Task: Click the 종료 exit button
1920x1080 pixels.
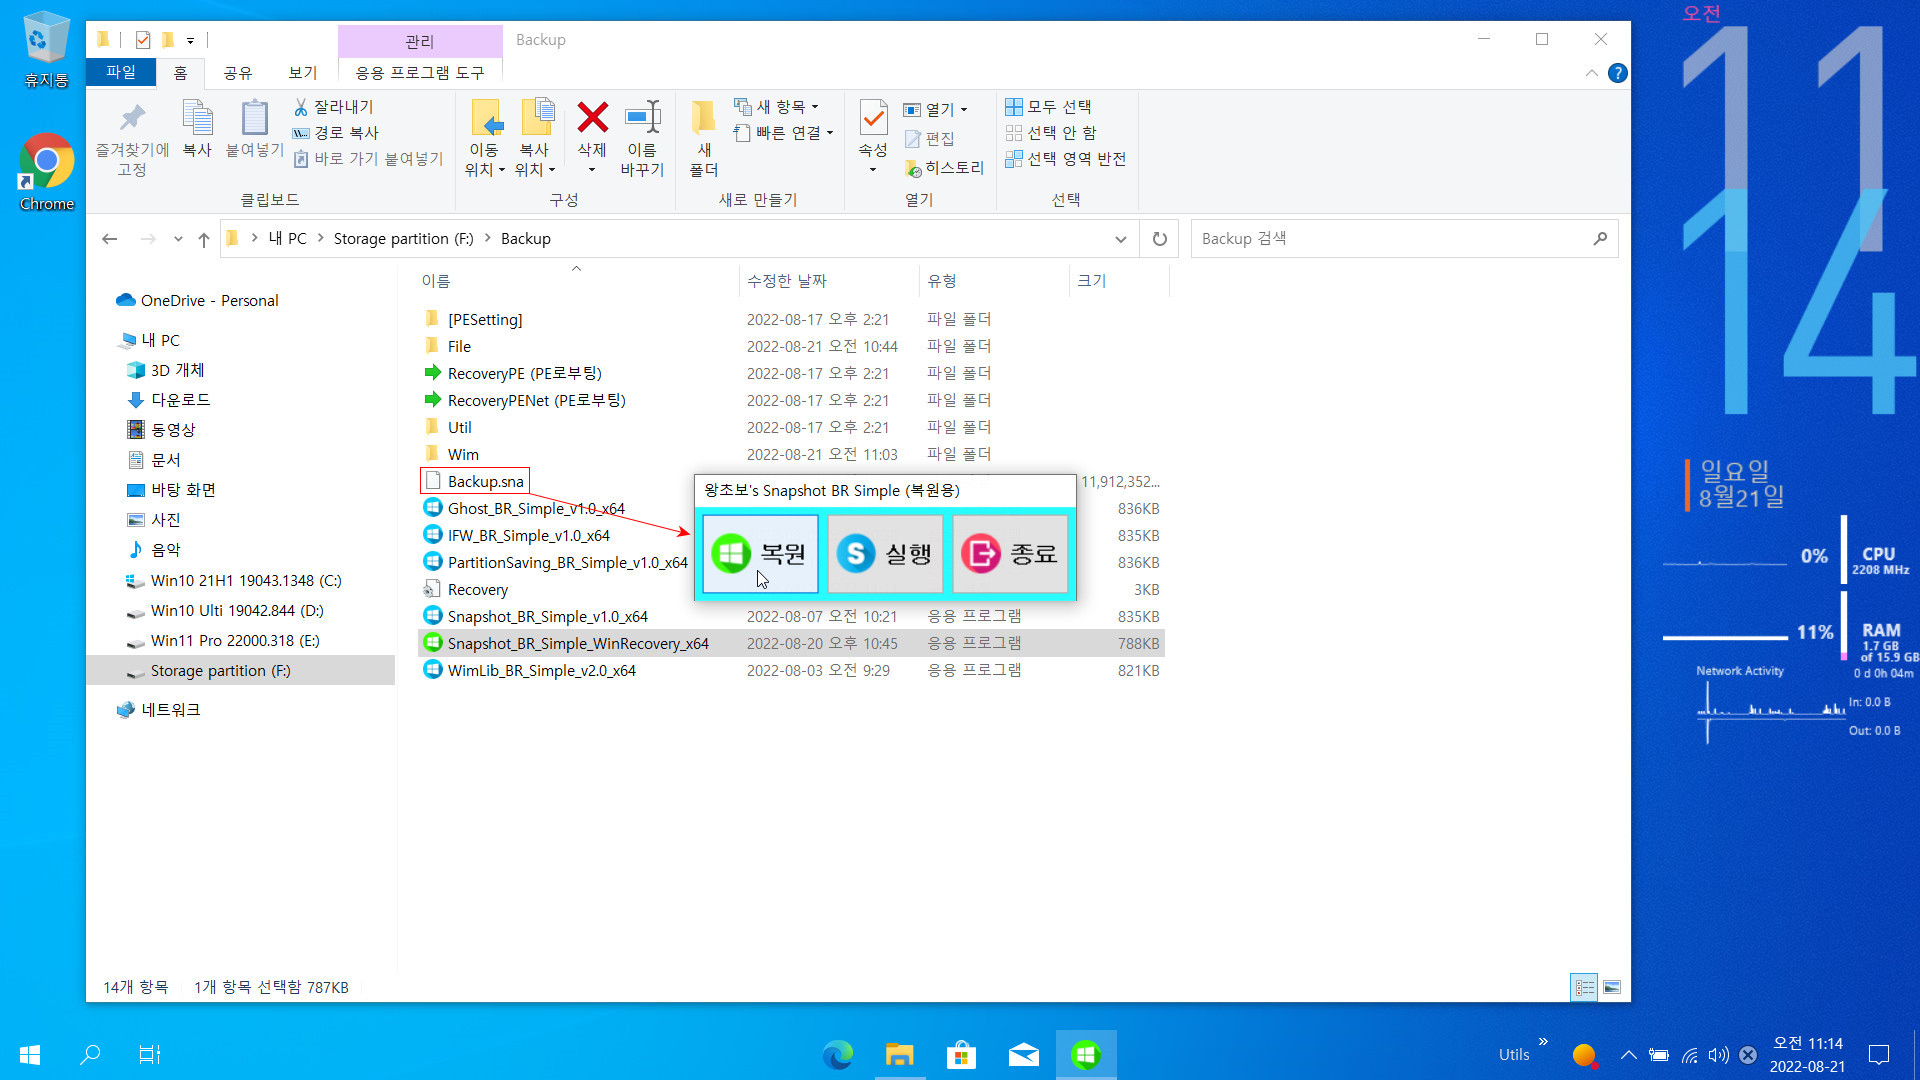Action: [x=1010, y=553]
